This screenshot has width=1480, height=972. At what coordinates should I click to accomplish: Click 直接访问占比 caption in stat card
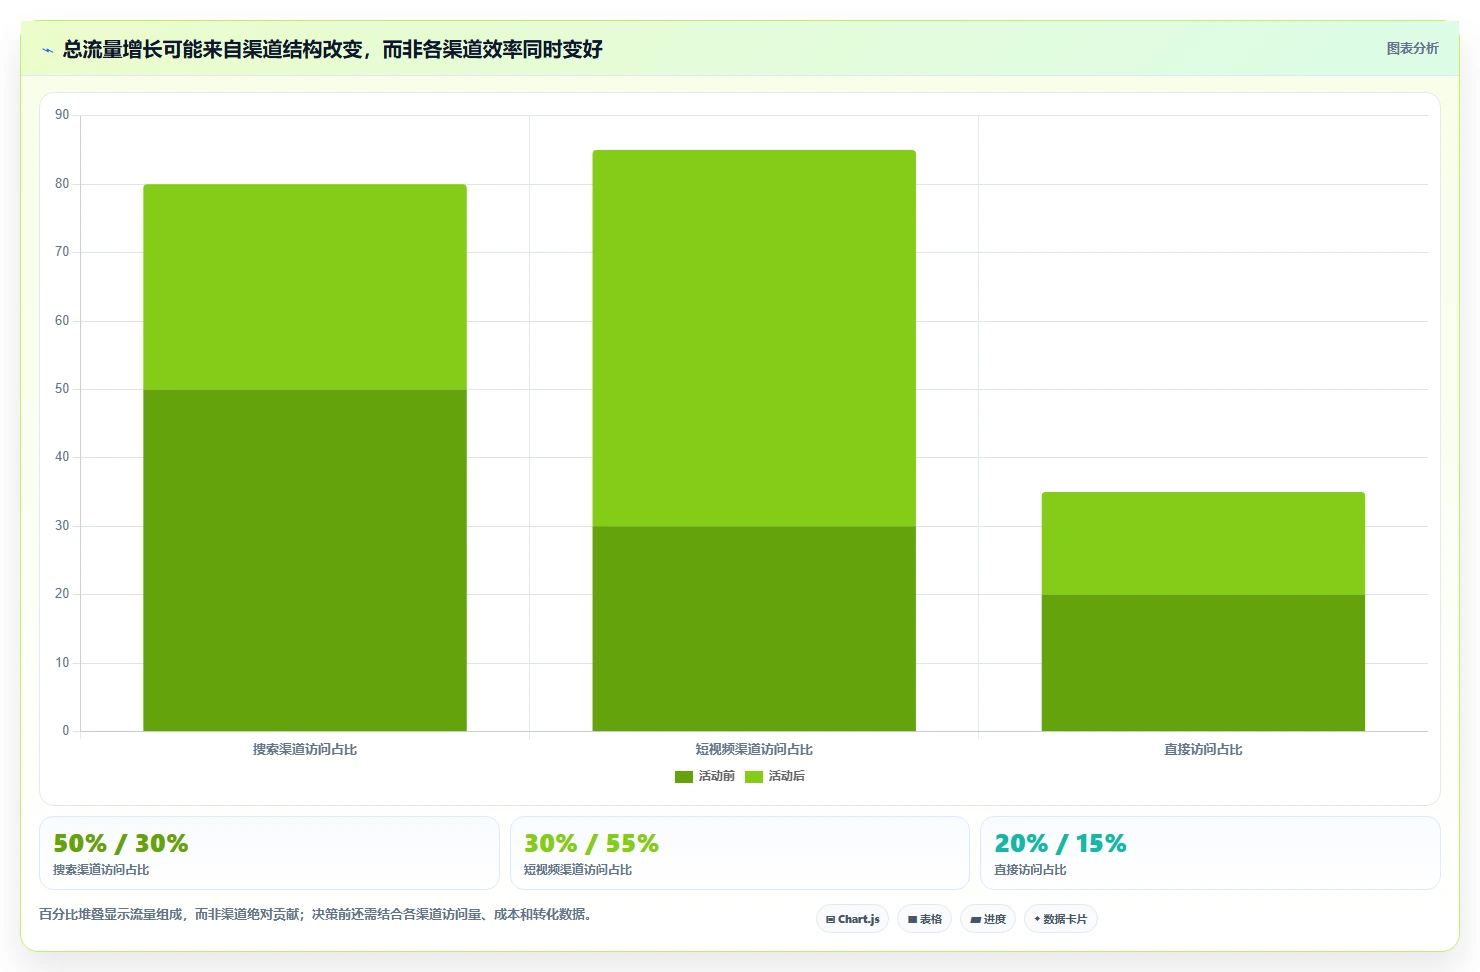[1030, 870]
